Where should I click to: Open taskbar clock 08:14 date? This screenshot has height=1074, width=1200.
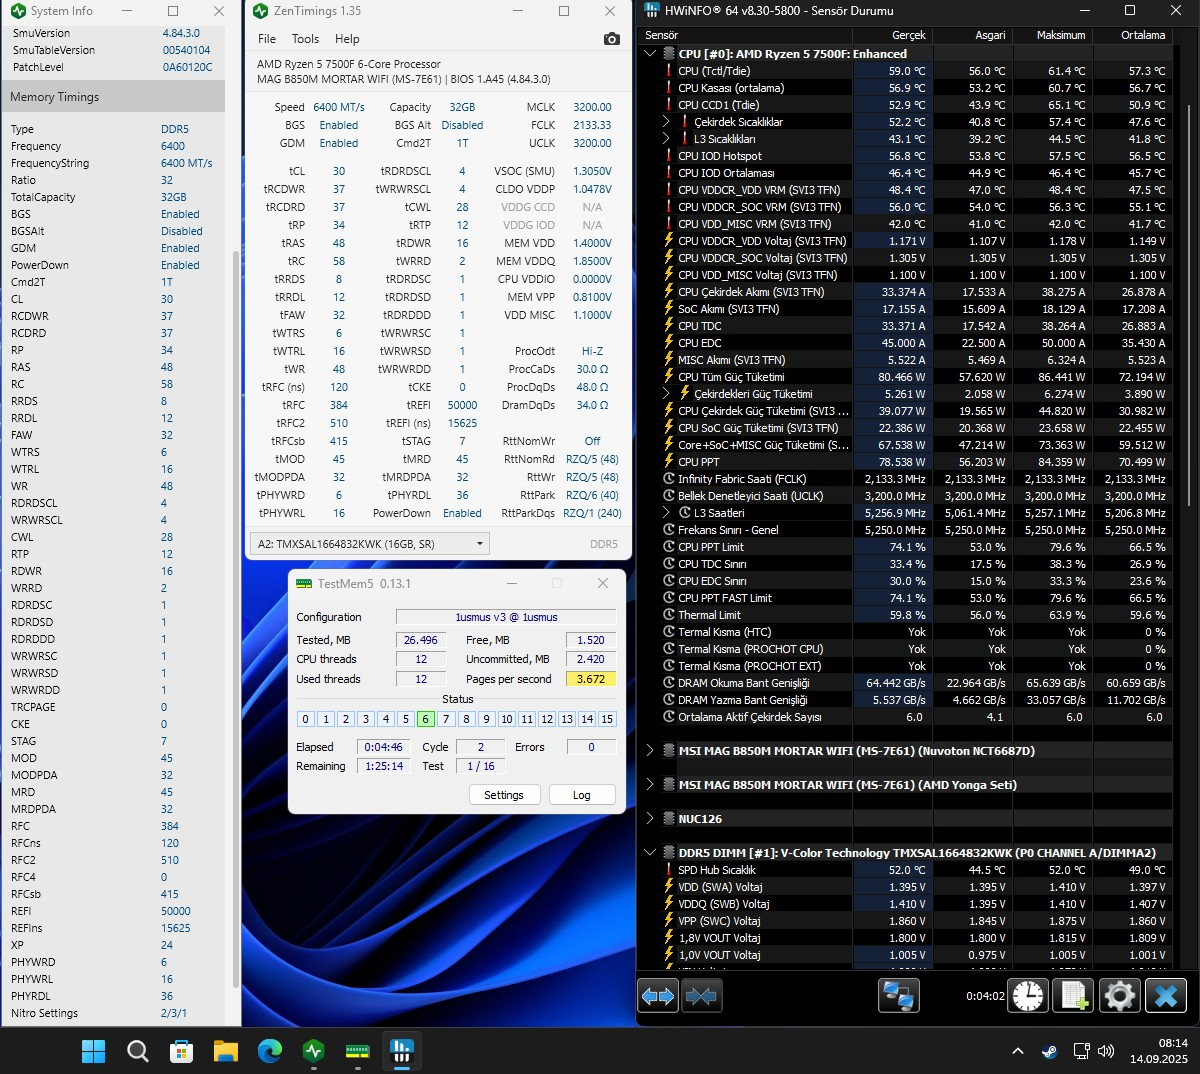pos(1159,1051)
